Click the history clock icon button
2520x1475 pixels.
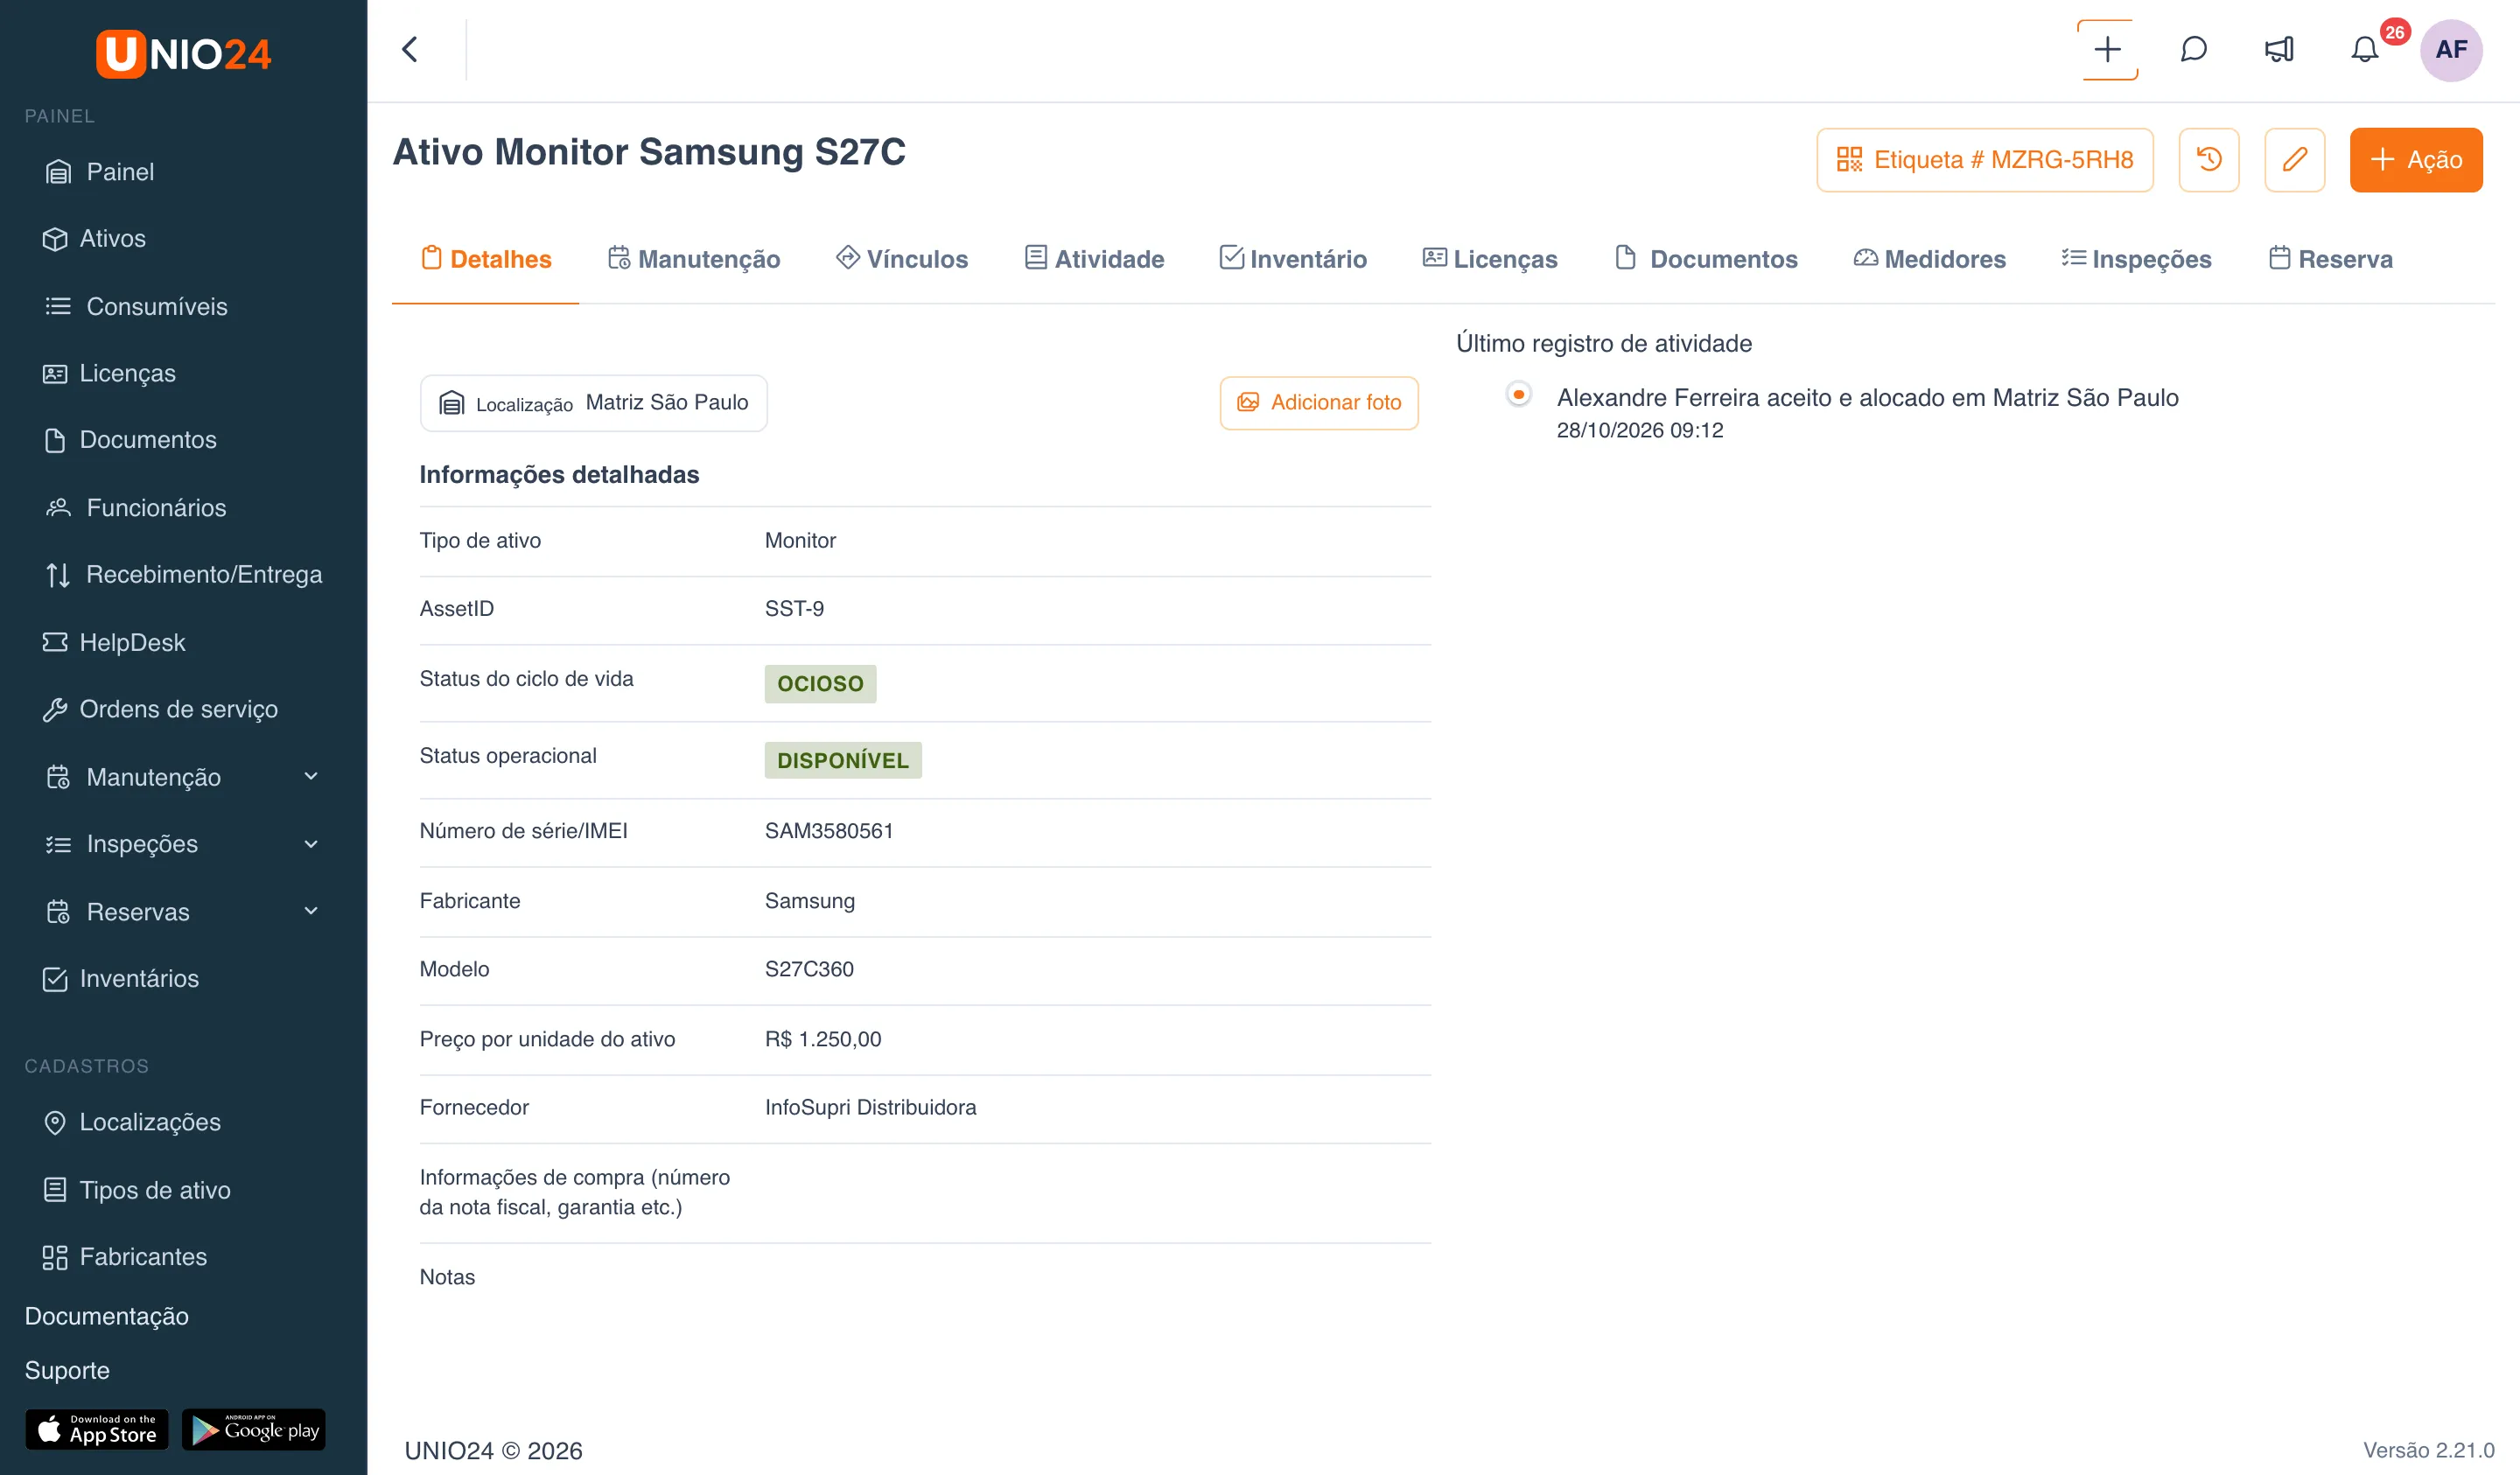2209,159
